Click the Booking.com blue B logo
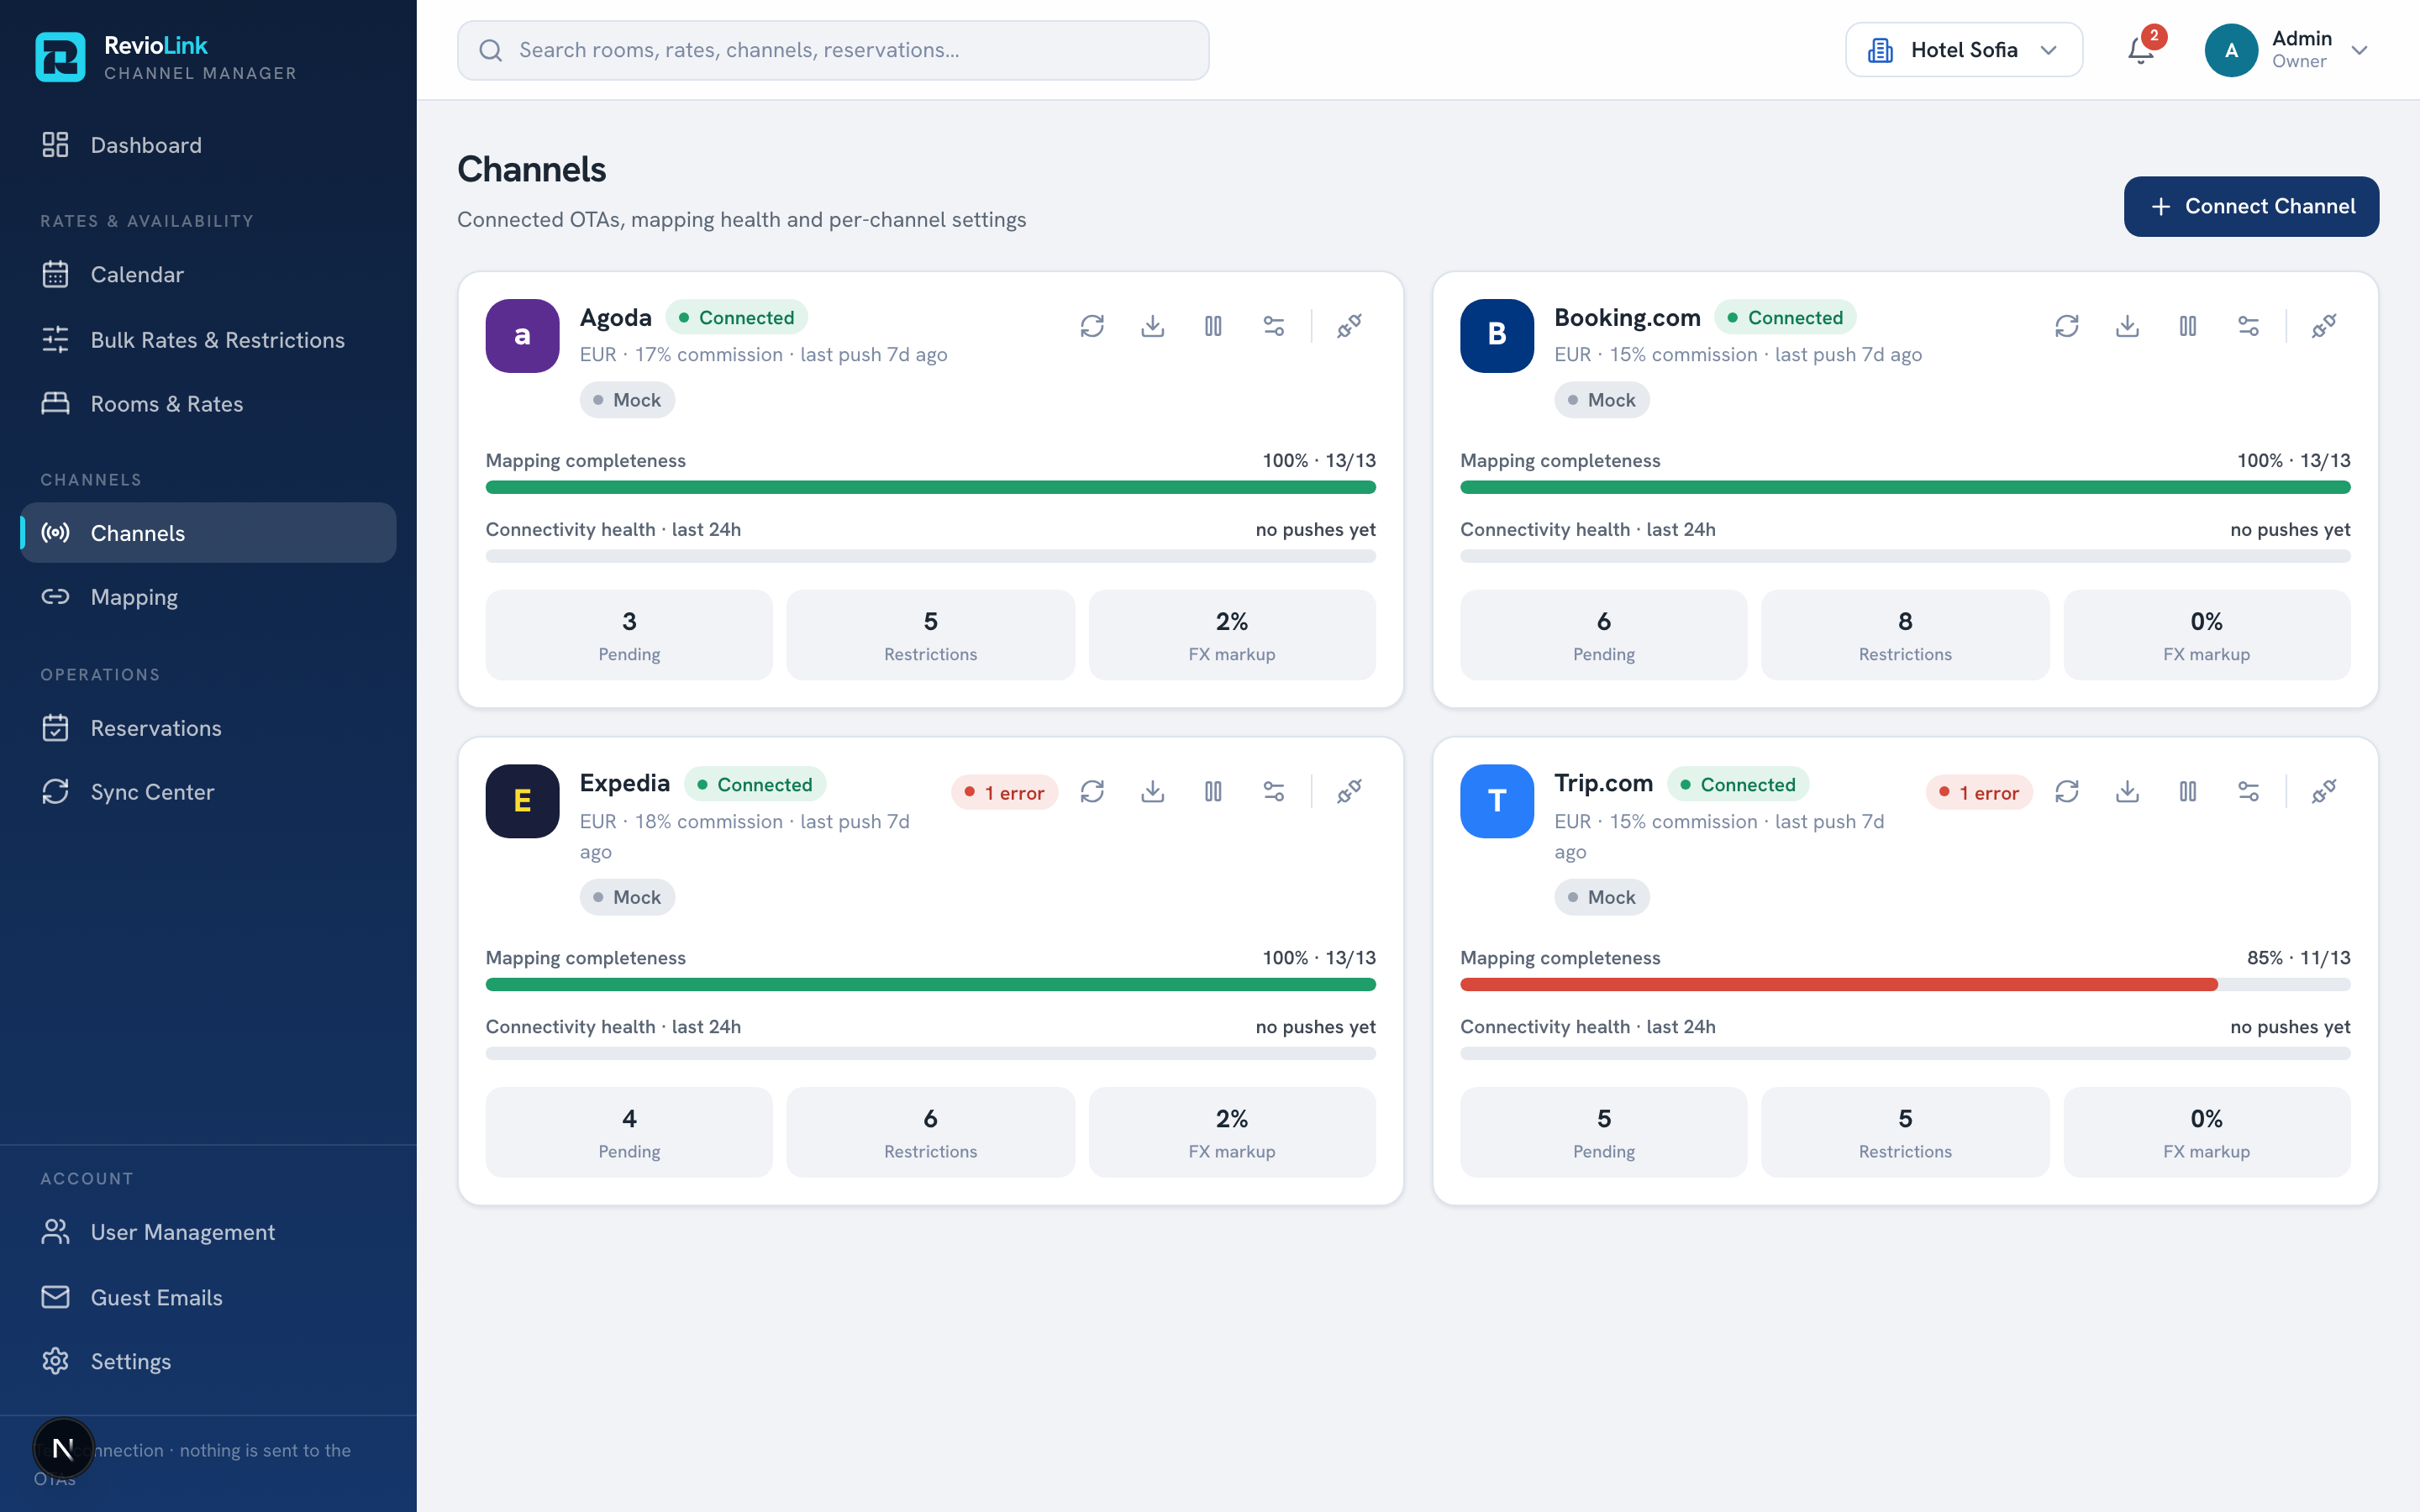The height and width of the screenshot is (1512, 2420). coord(1496,336)
